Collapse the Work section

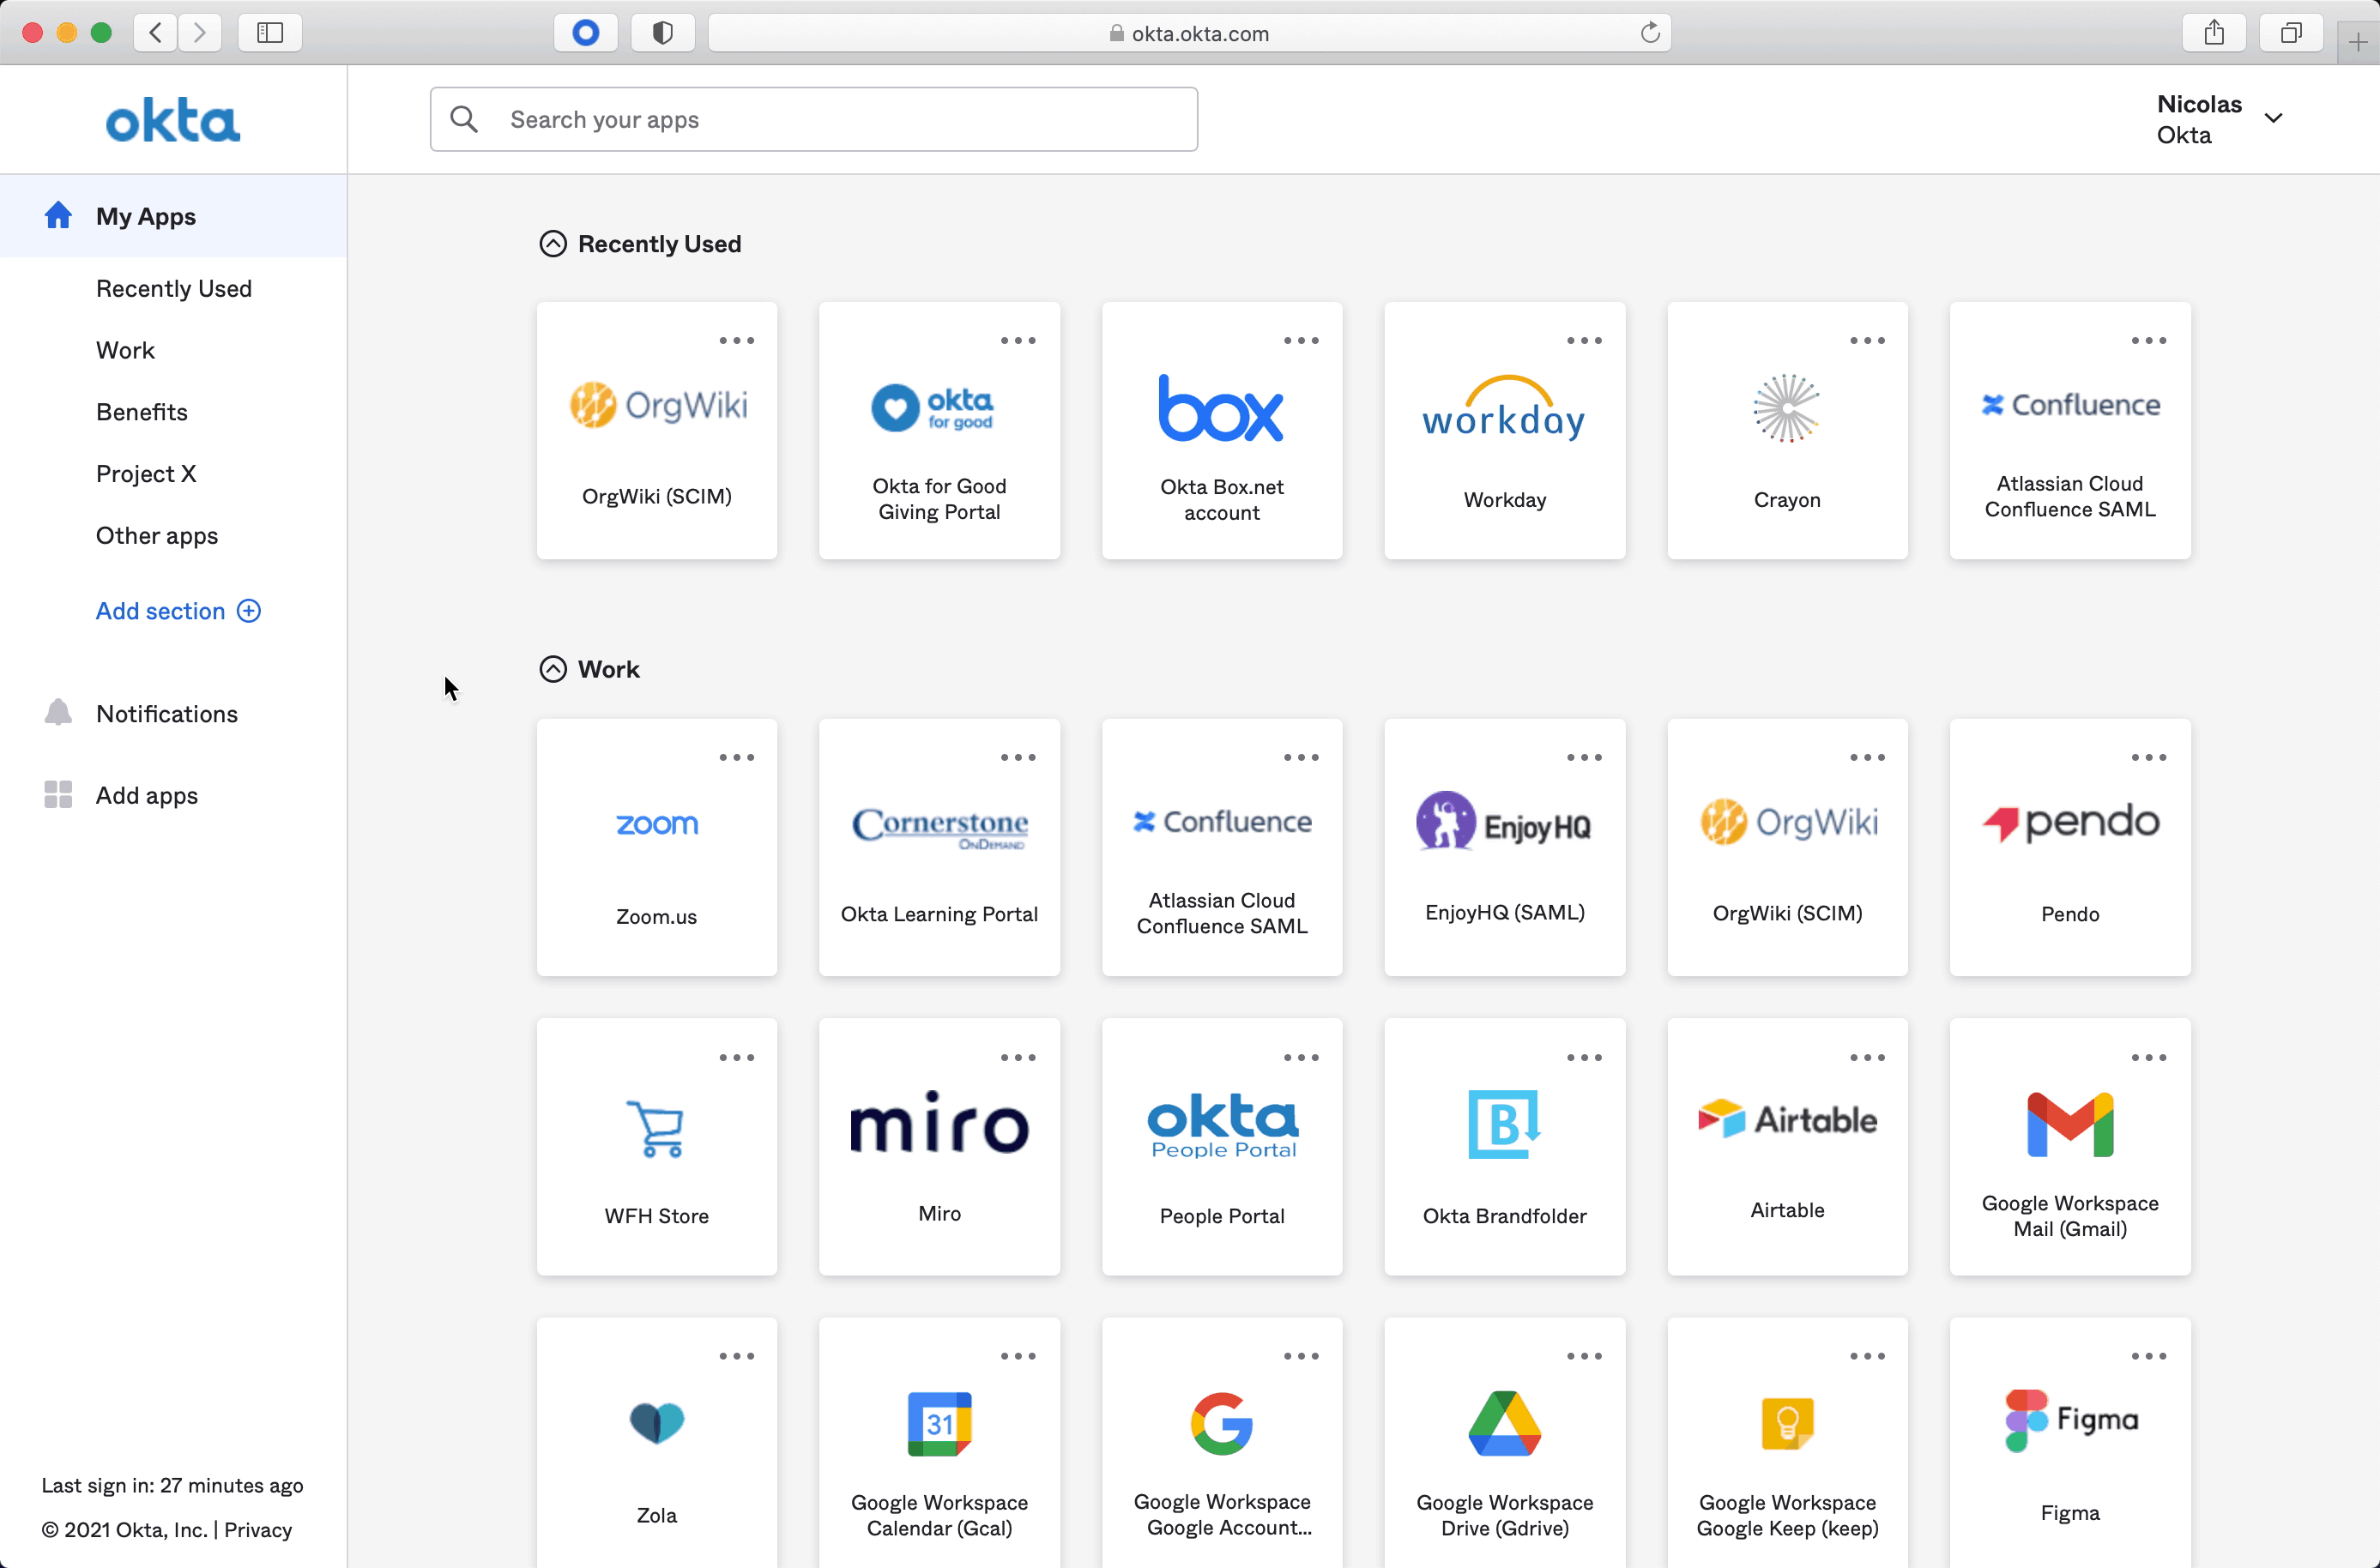pyautogui.click(x=553, y=668)
